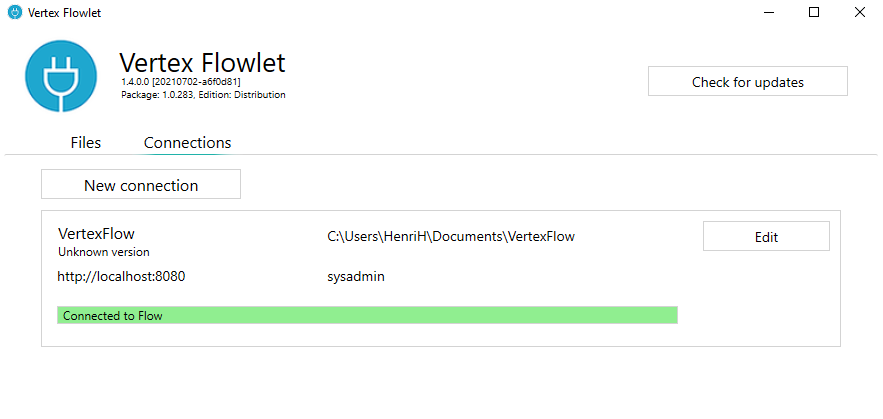Click the http://localhost:8080 address
This screenshot has width=883, height=419.
[x=121, y=277]
